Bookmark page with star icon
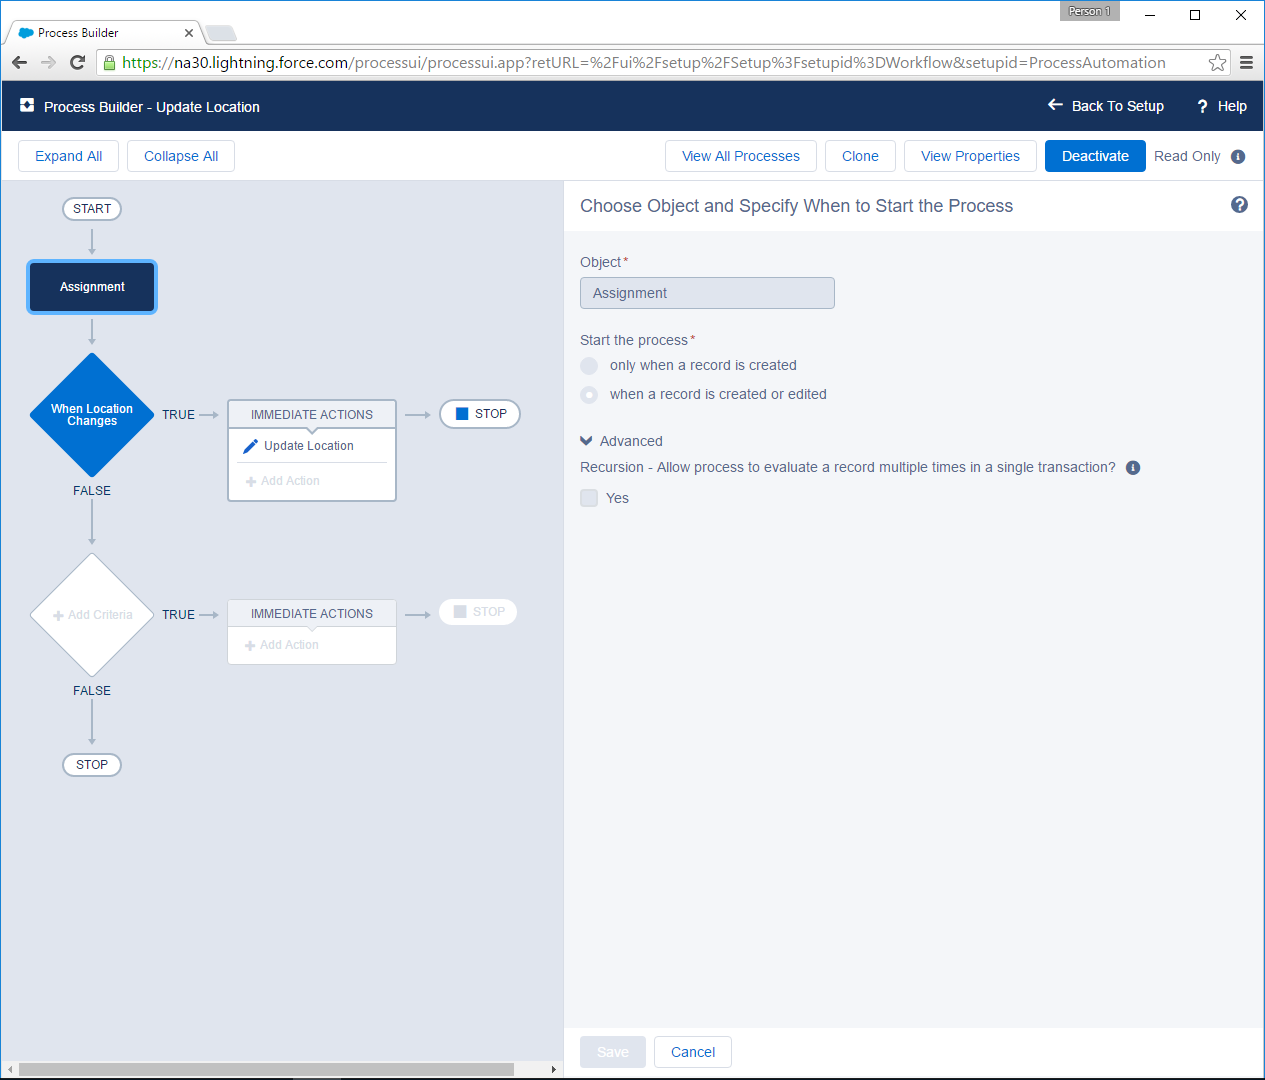The image size is (1265, 1080). tap(1217, 62)
